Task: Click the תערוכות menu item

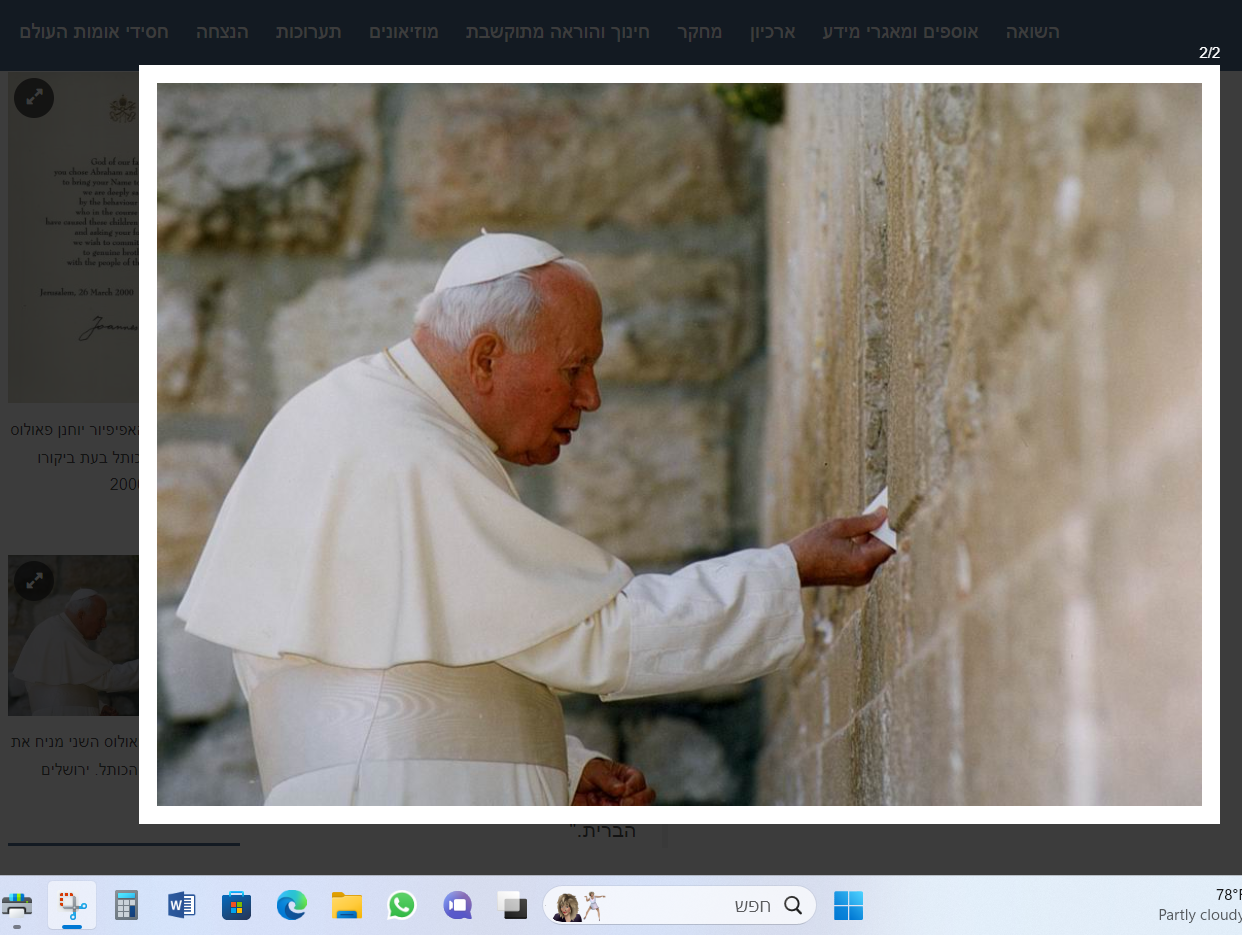Action: click(x=310, y=32)
